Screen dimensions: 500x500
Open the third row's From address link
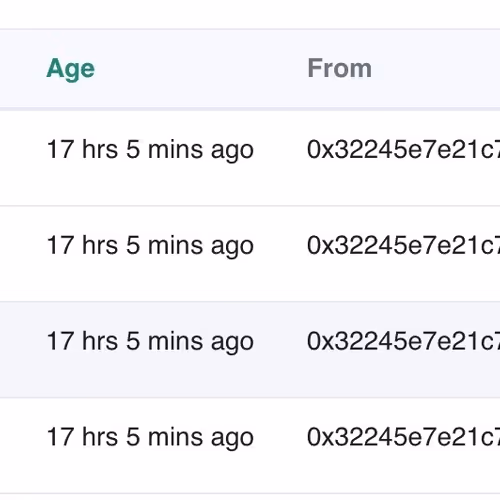click(403, 341)
